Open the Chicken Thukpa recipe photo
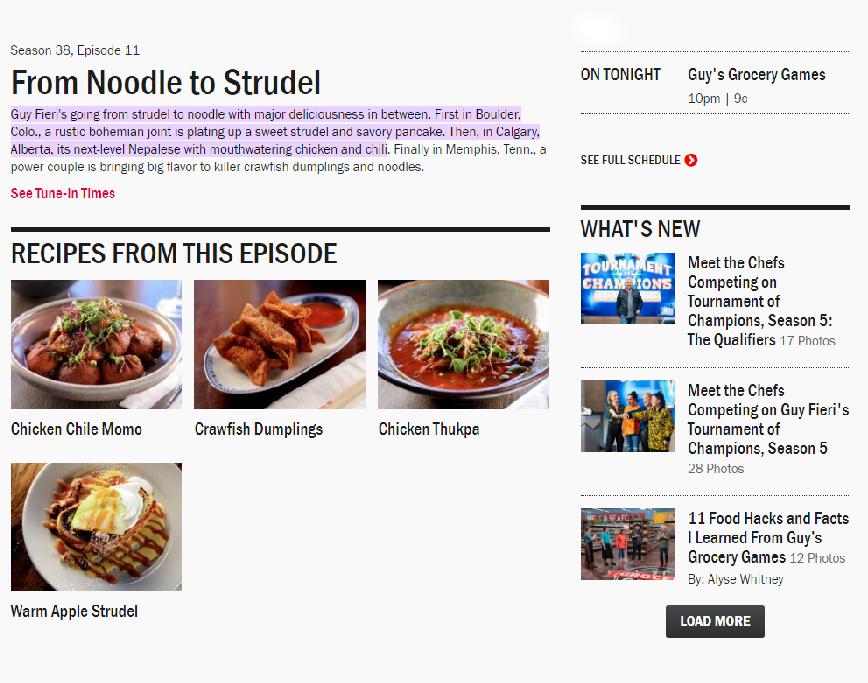Screen dimensions: 868x683 (x=463, y=344)
